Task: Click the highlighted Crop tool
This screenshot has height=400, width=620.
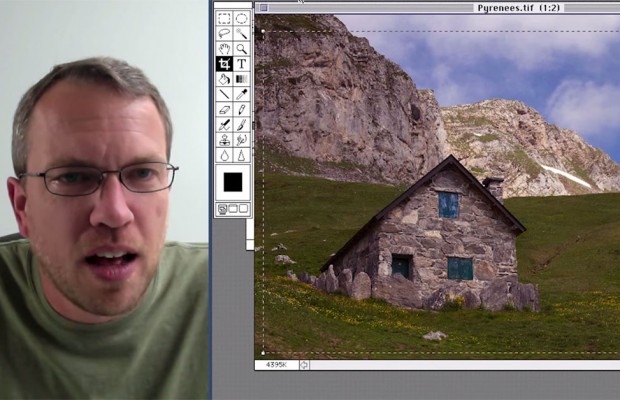Action: [224, 63]
